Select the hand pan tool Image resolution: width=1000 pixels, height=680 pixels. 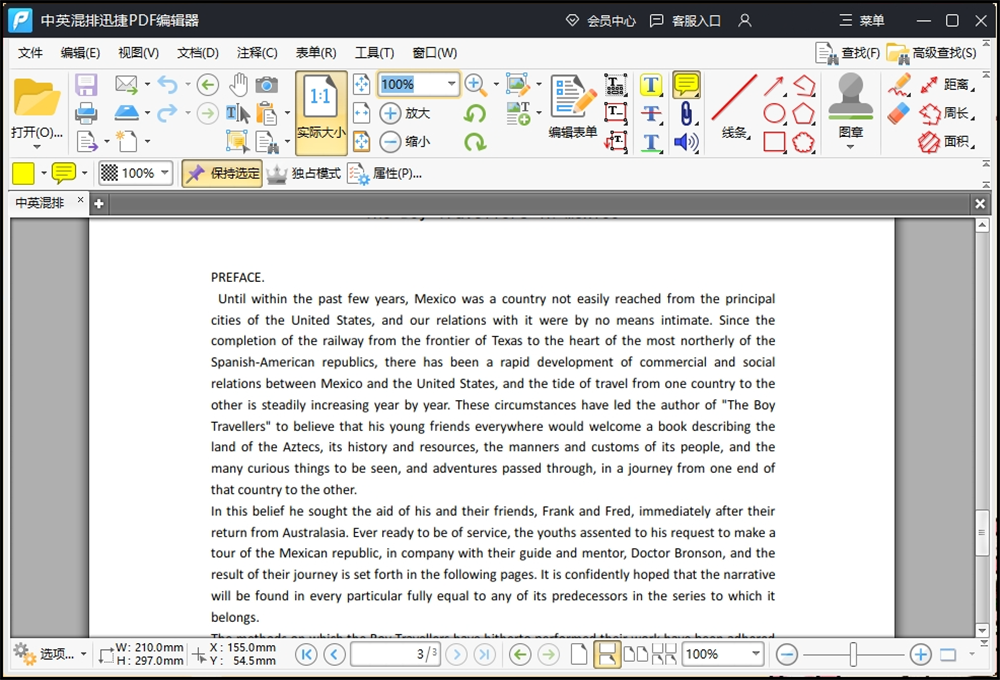tap(239, 84)
